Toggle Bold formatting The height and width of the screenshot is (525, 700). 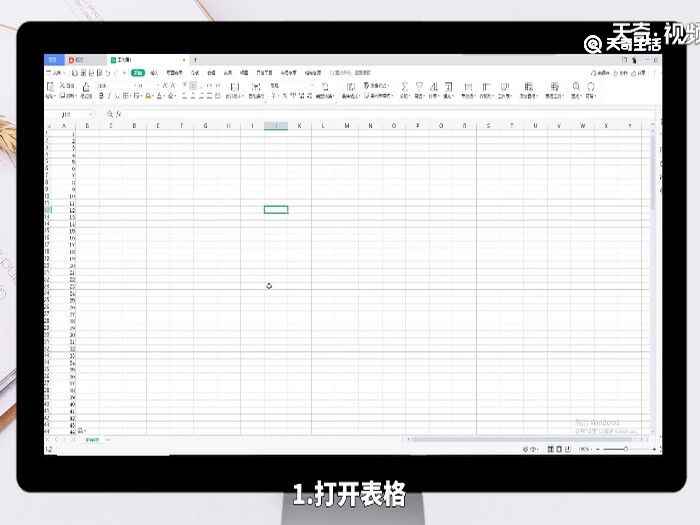101,96
